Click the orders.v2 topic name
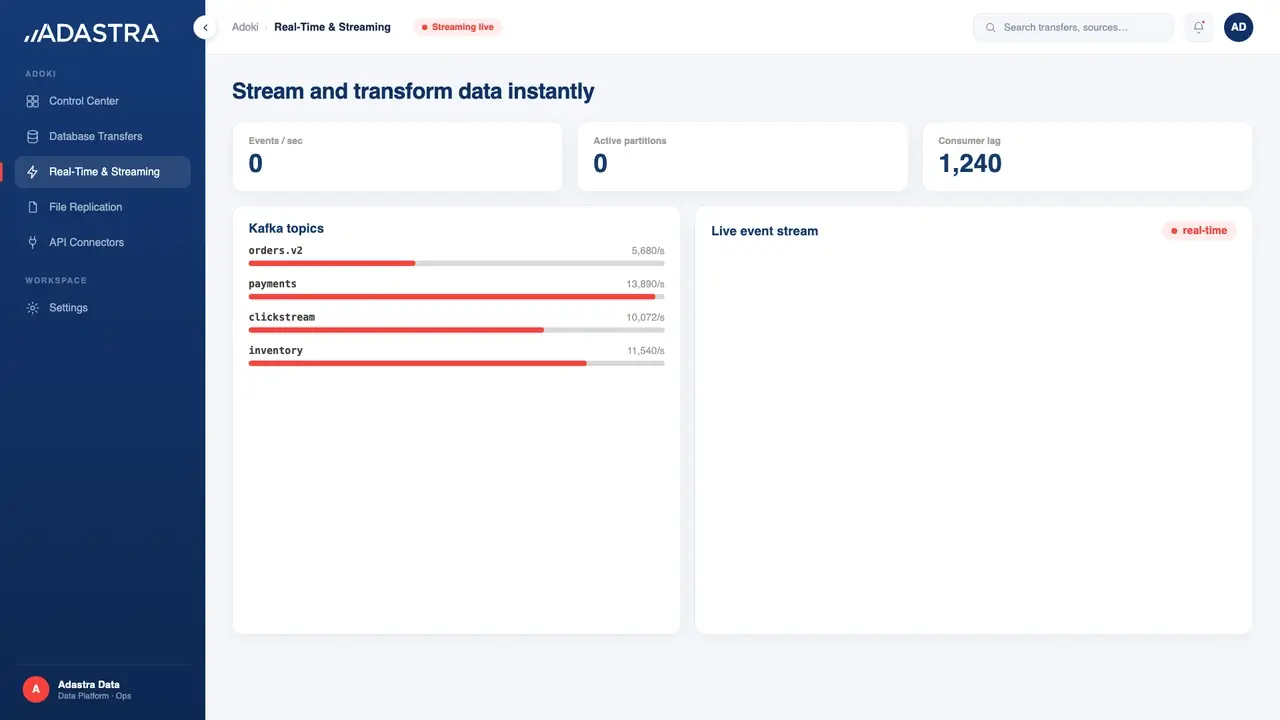This screenshot has width=1280, height=720. click(x=276, y=250)
